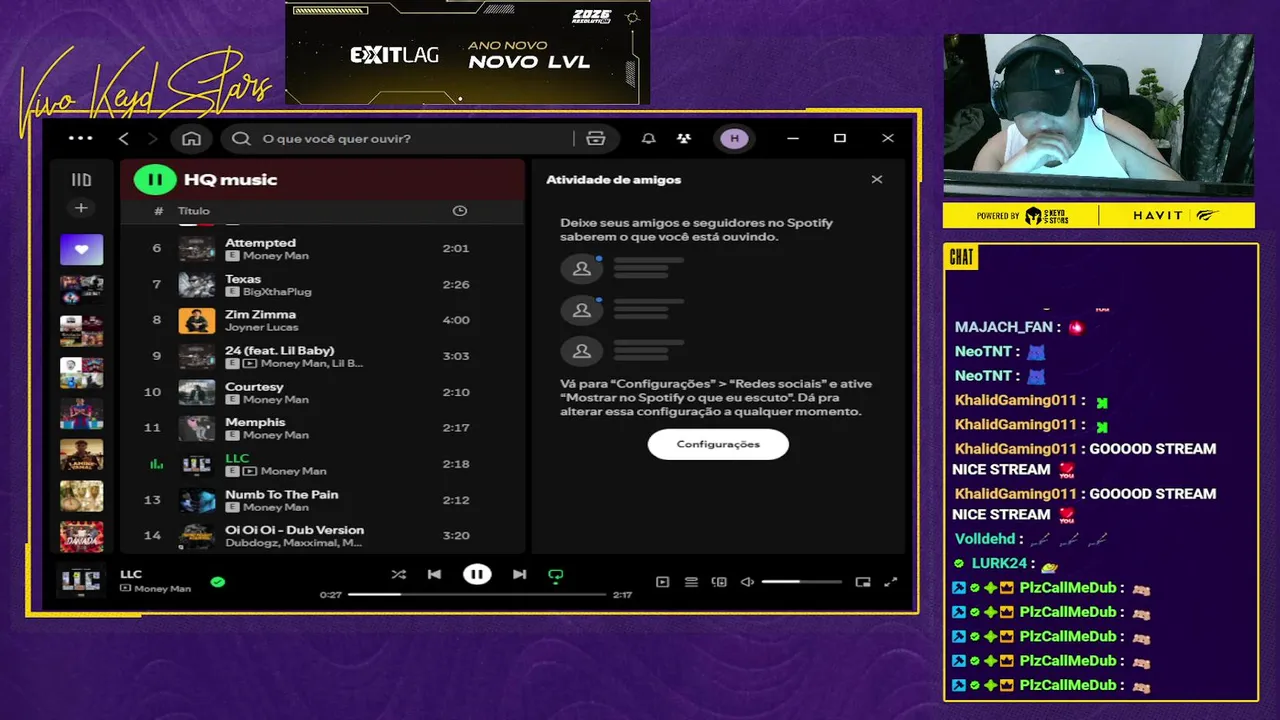Open artist link BigXthaPlug

tap(277, 292)
